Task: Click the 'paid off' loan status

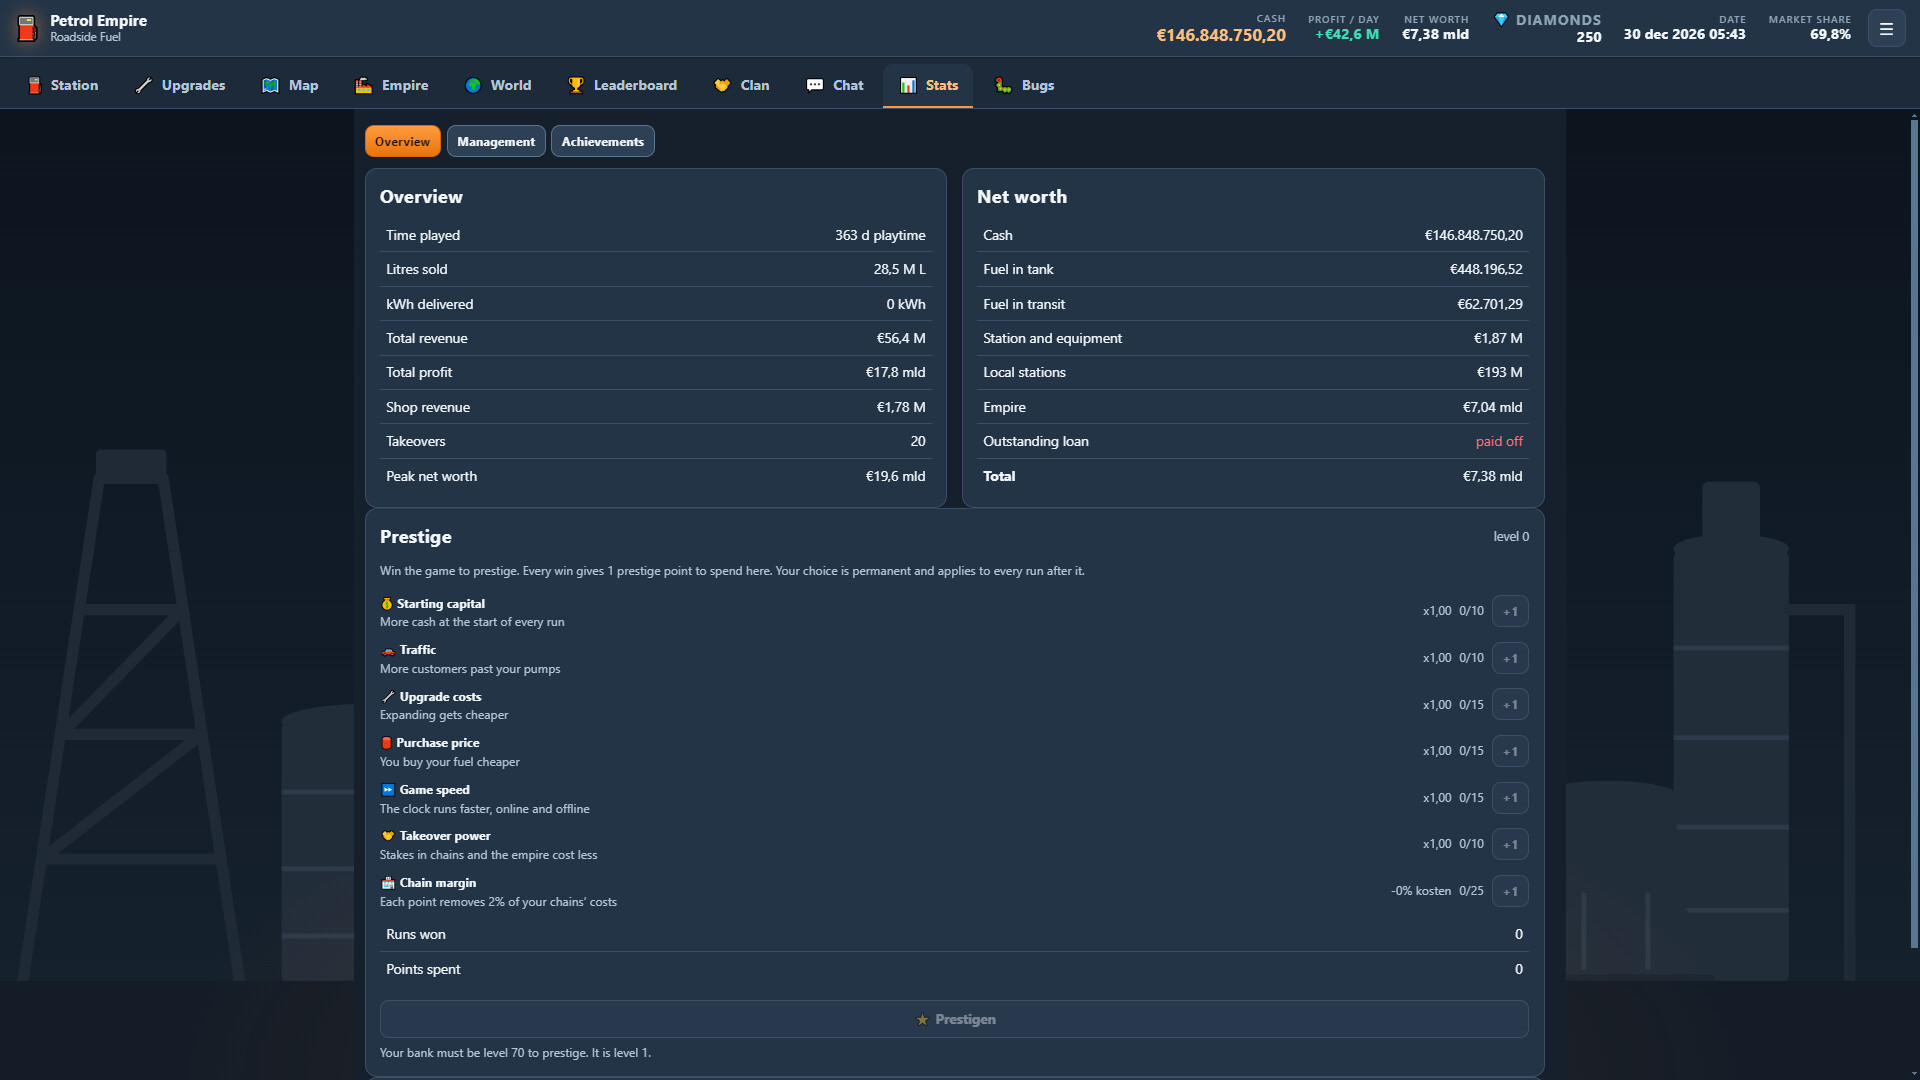Action: (x=1499, y=441)
